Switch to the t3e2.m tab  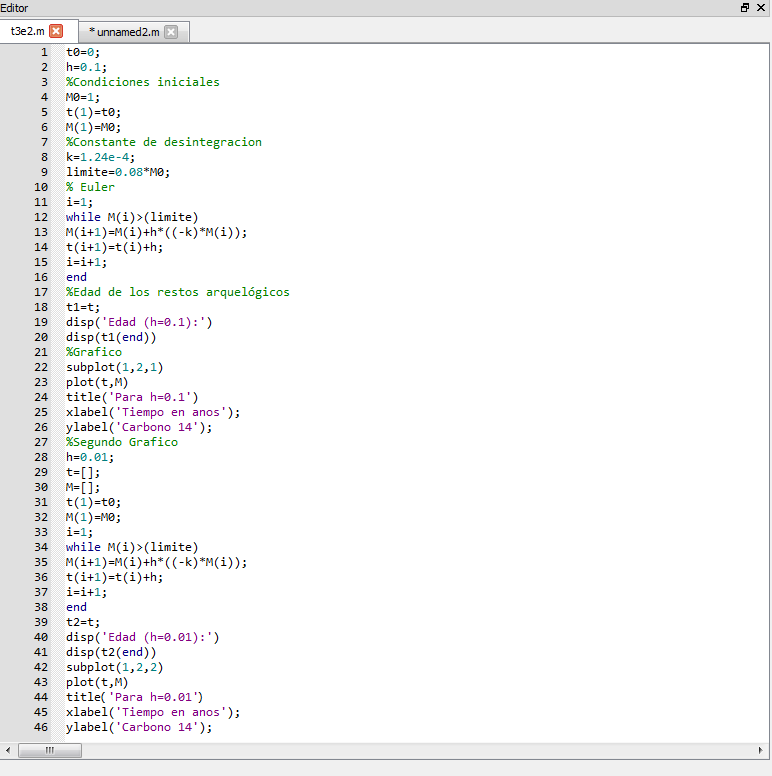point(28,32)
